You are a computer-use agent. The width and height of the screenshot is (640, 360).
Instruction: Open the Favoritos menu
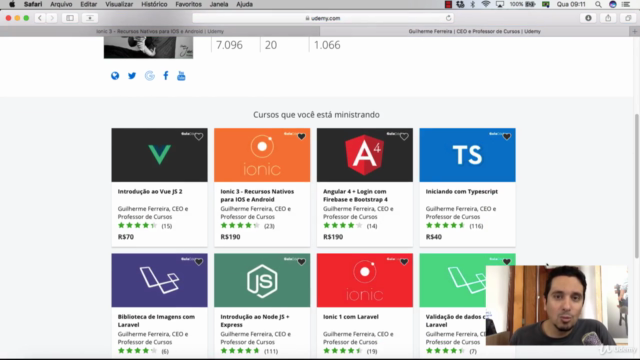pos(189,4)
